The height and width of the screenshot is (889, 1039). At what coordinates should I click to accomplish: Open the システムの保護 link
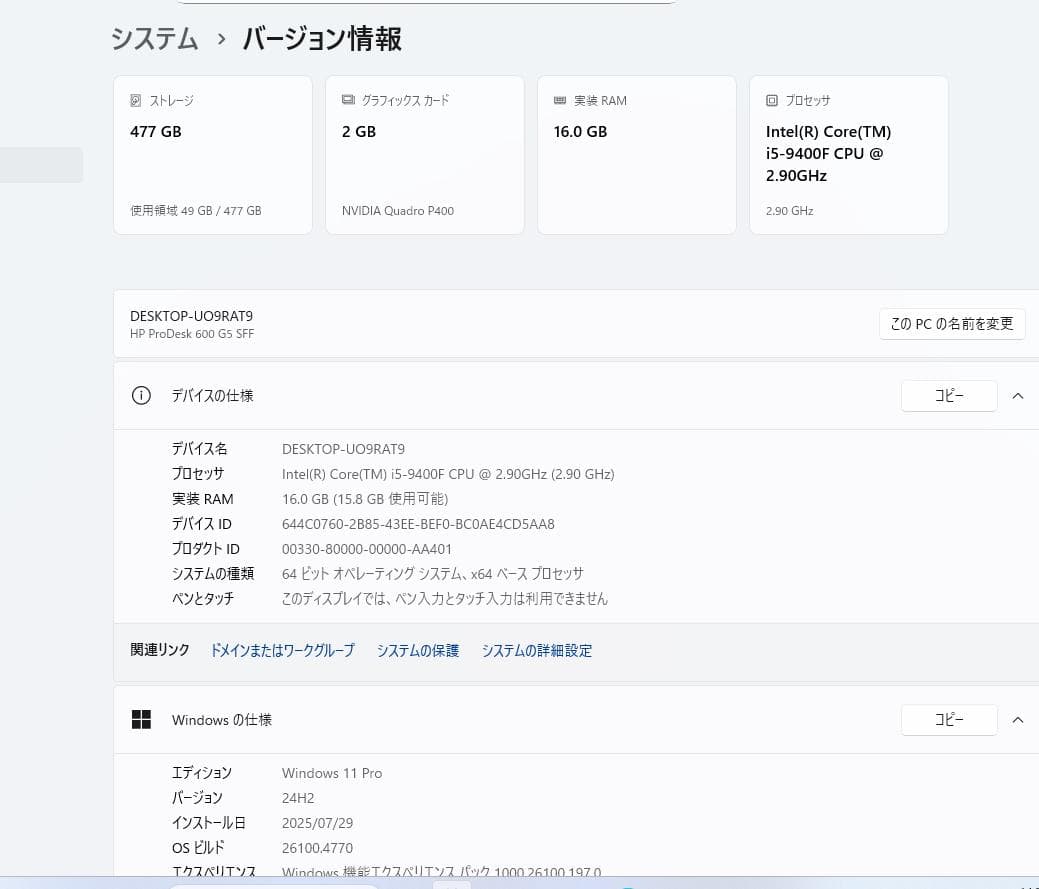coord(418,650)
